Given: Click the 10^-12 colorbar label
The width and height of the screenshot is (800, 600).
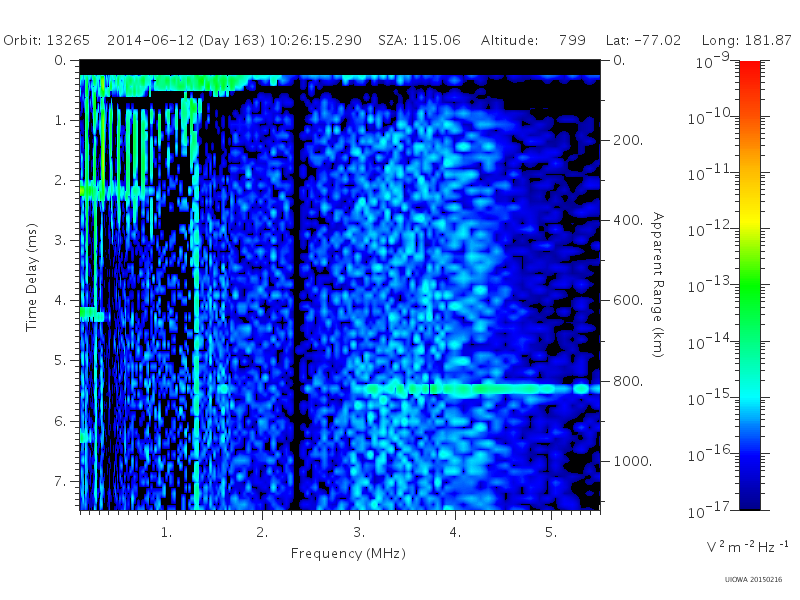Looking at the screenshot, I should coord(711,229).
